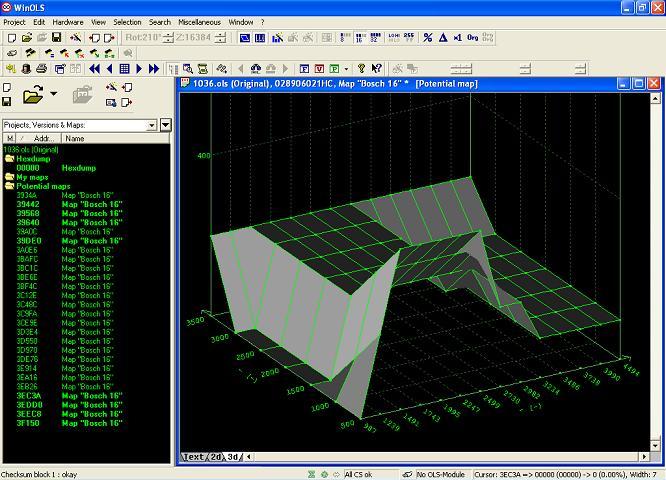Go to previous map with single left arrow
Image resolution: width=666 pixels, height=480 pixels.
[x=110, y=68]
